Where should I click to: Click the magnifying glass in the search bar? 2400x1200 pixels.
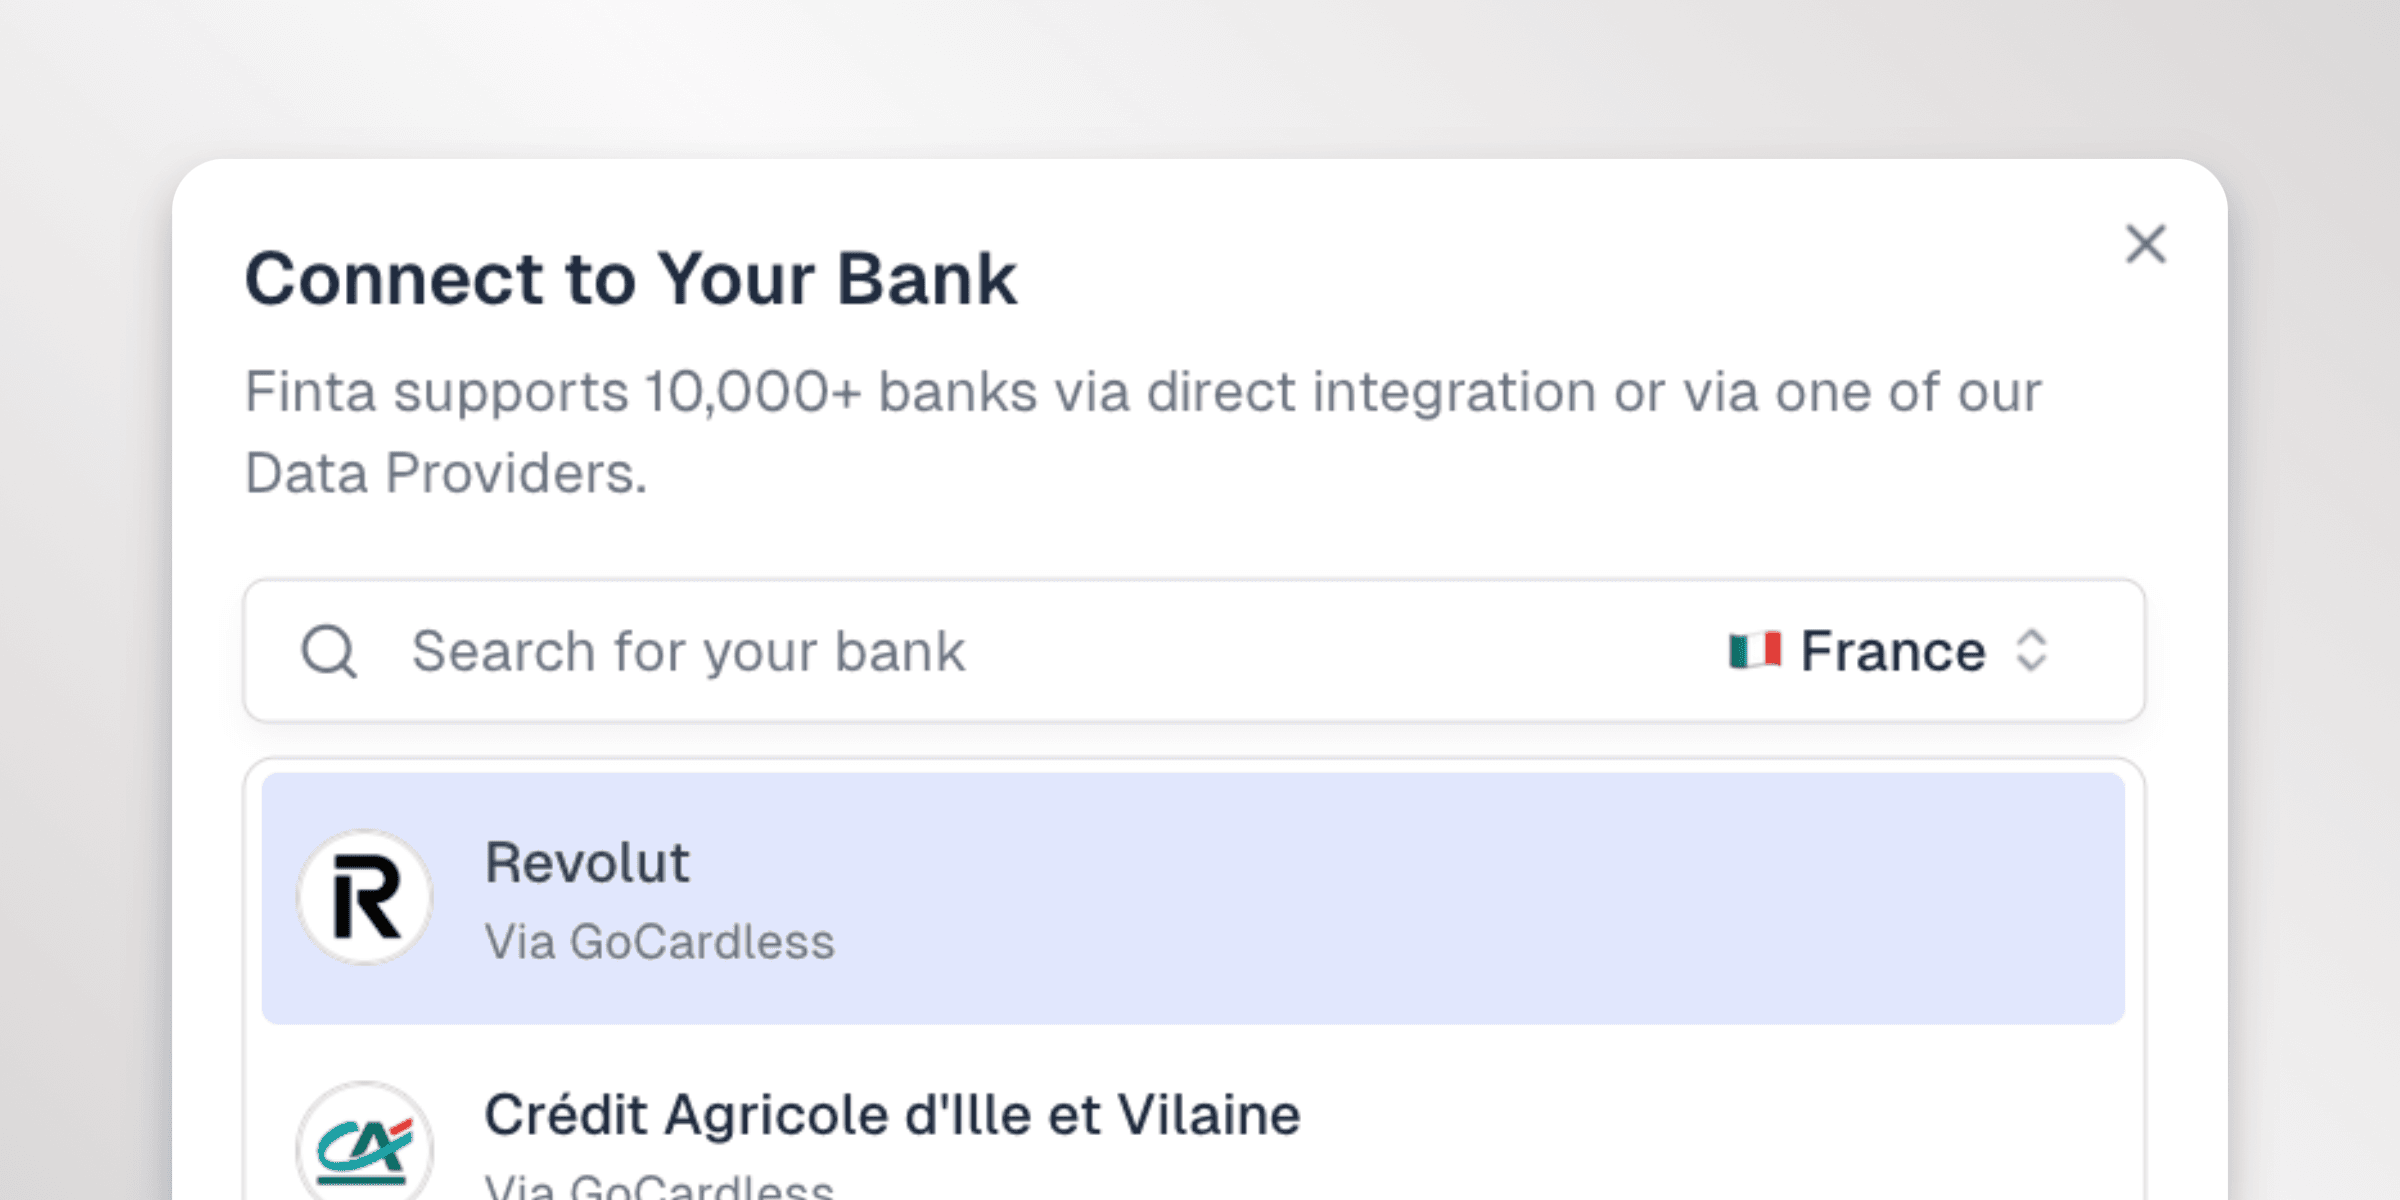coord(331,651)
